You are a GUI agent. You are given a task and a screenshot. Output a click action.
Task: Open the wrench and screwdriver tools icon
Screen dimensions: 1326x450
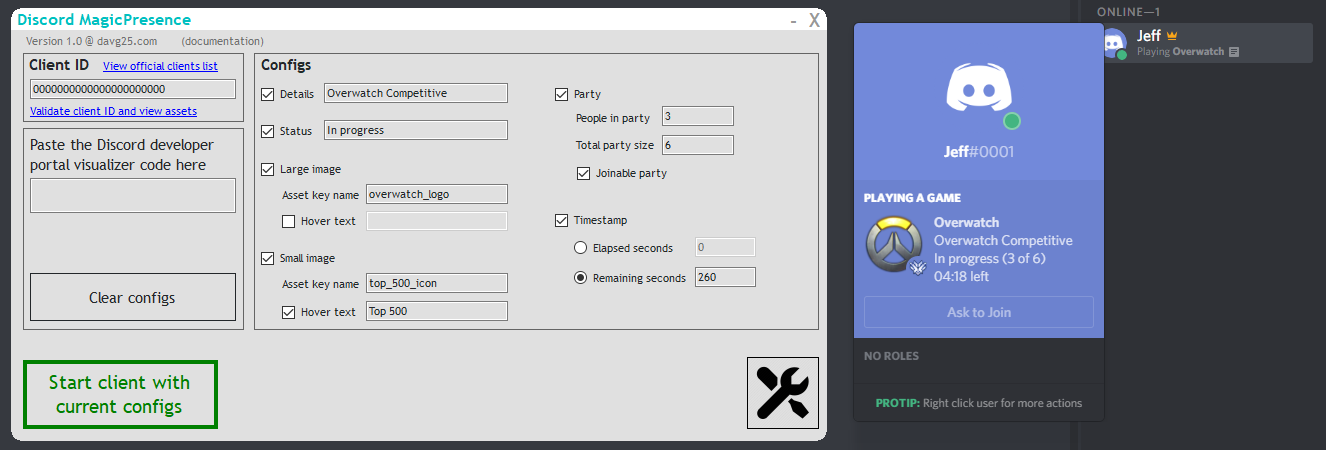click(782, 393)
